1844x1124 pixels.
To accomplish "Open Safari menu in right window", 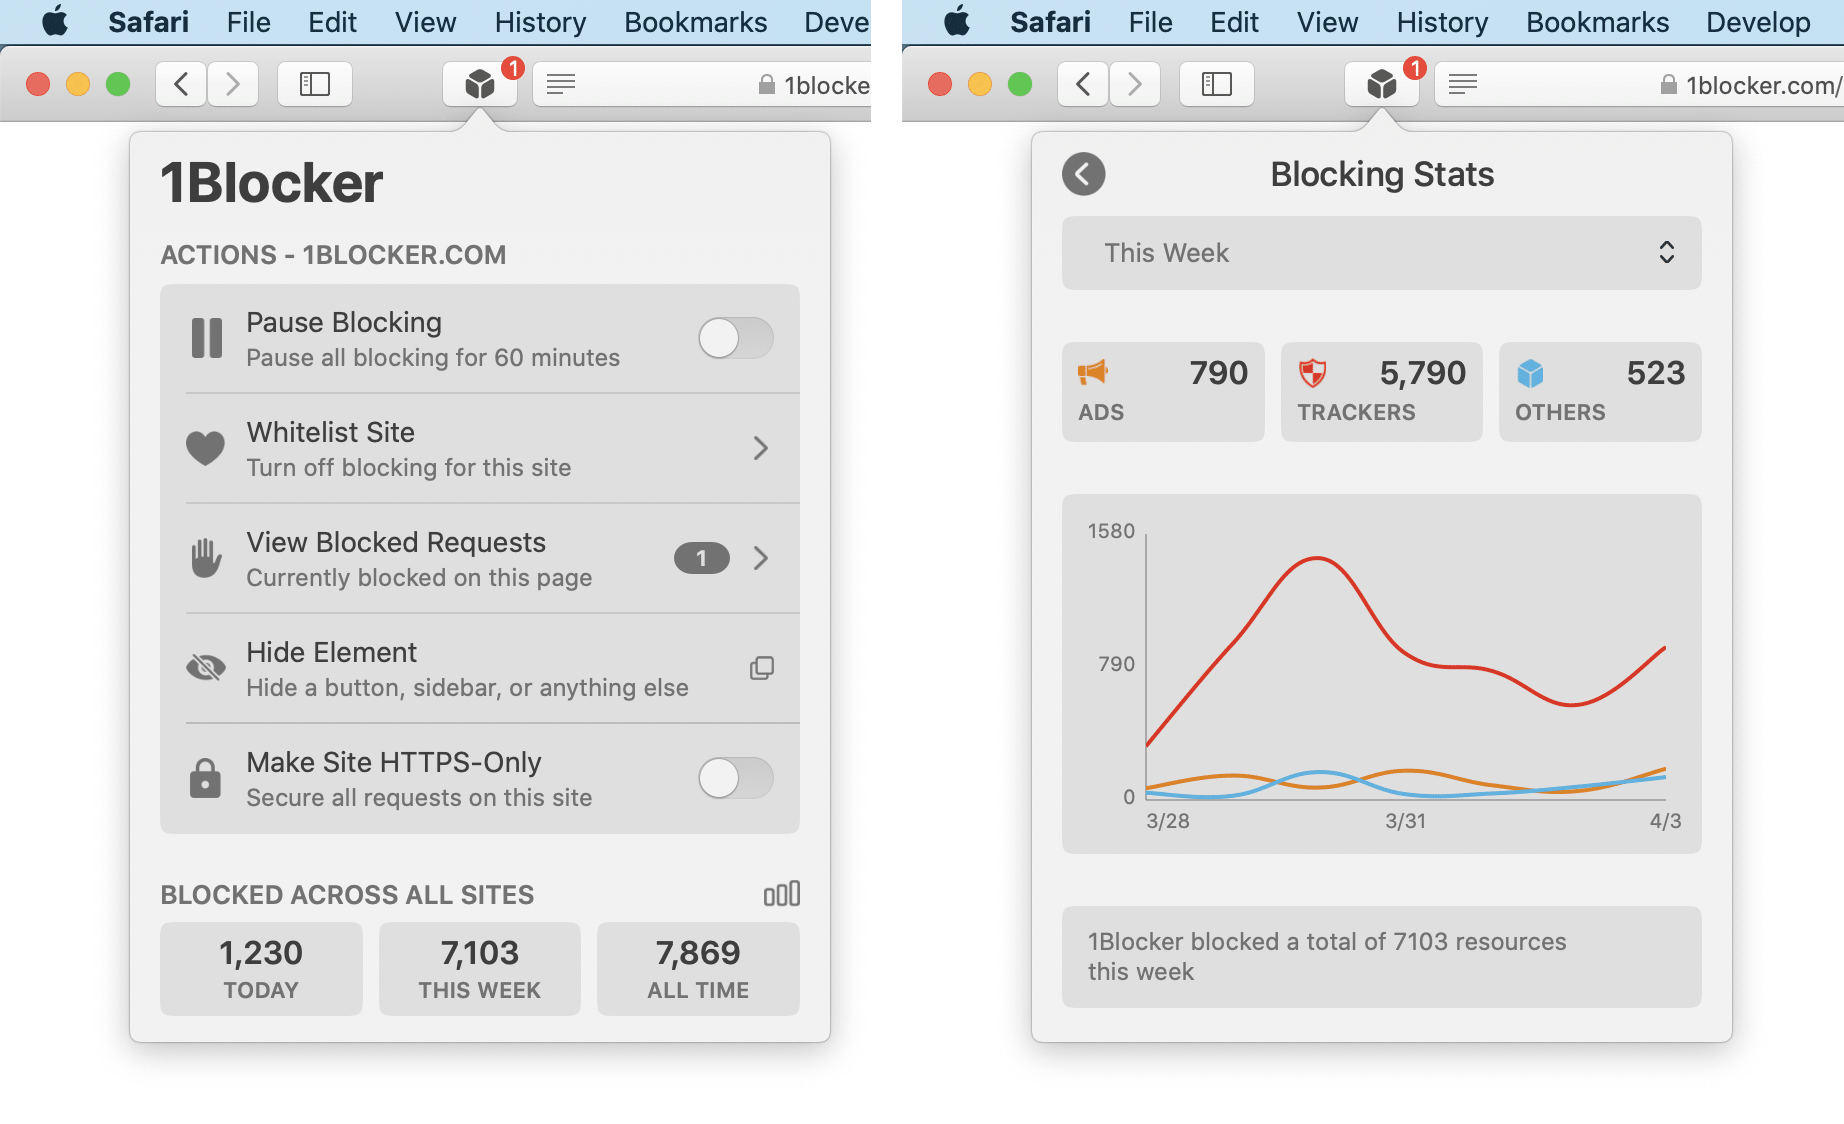I will point(1051,22).
